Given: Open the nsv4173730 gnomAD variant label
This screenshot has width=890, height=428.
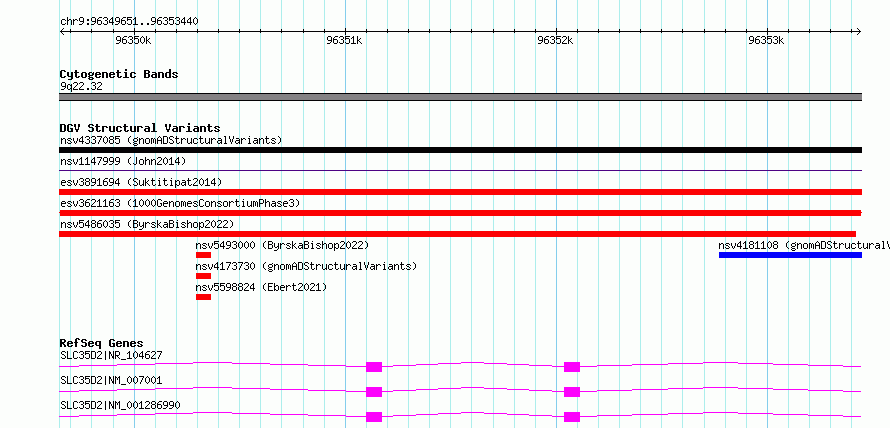Looking at the screenshot, I should (x=307, y=266).
